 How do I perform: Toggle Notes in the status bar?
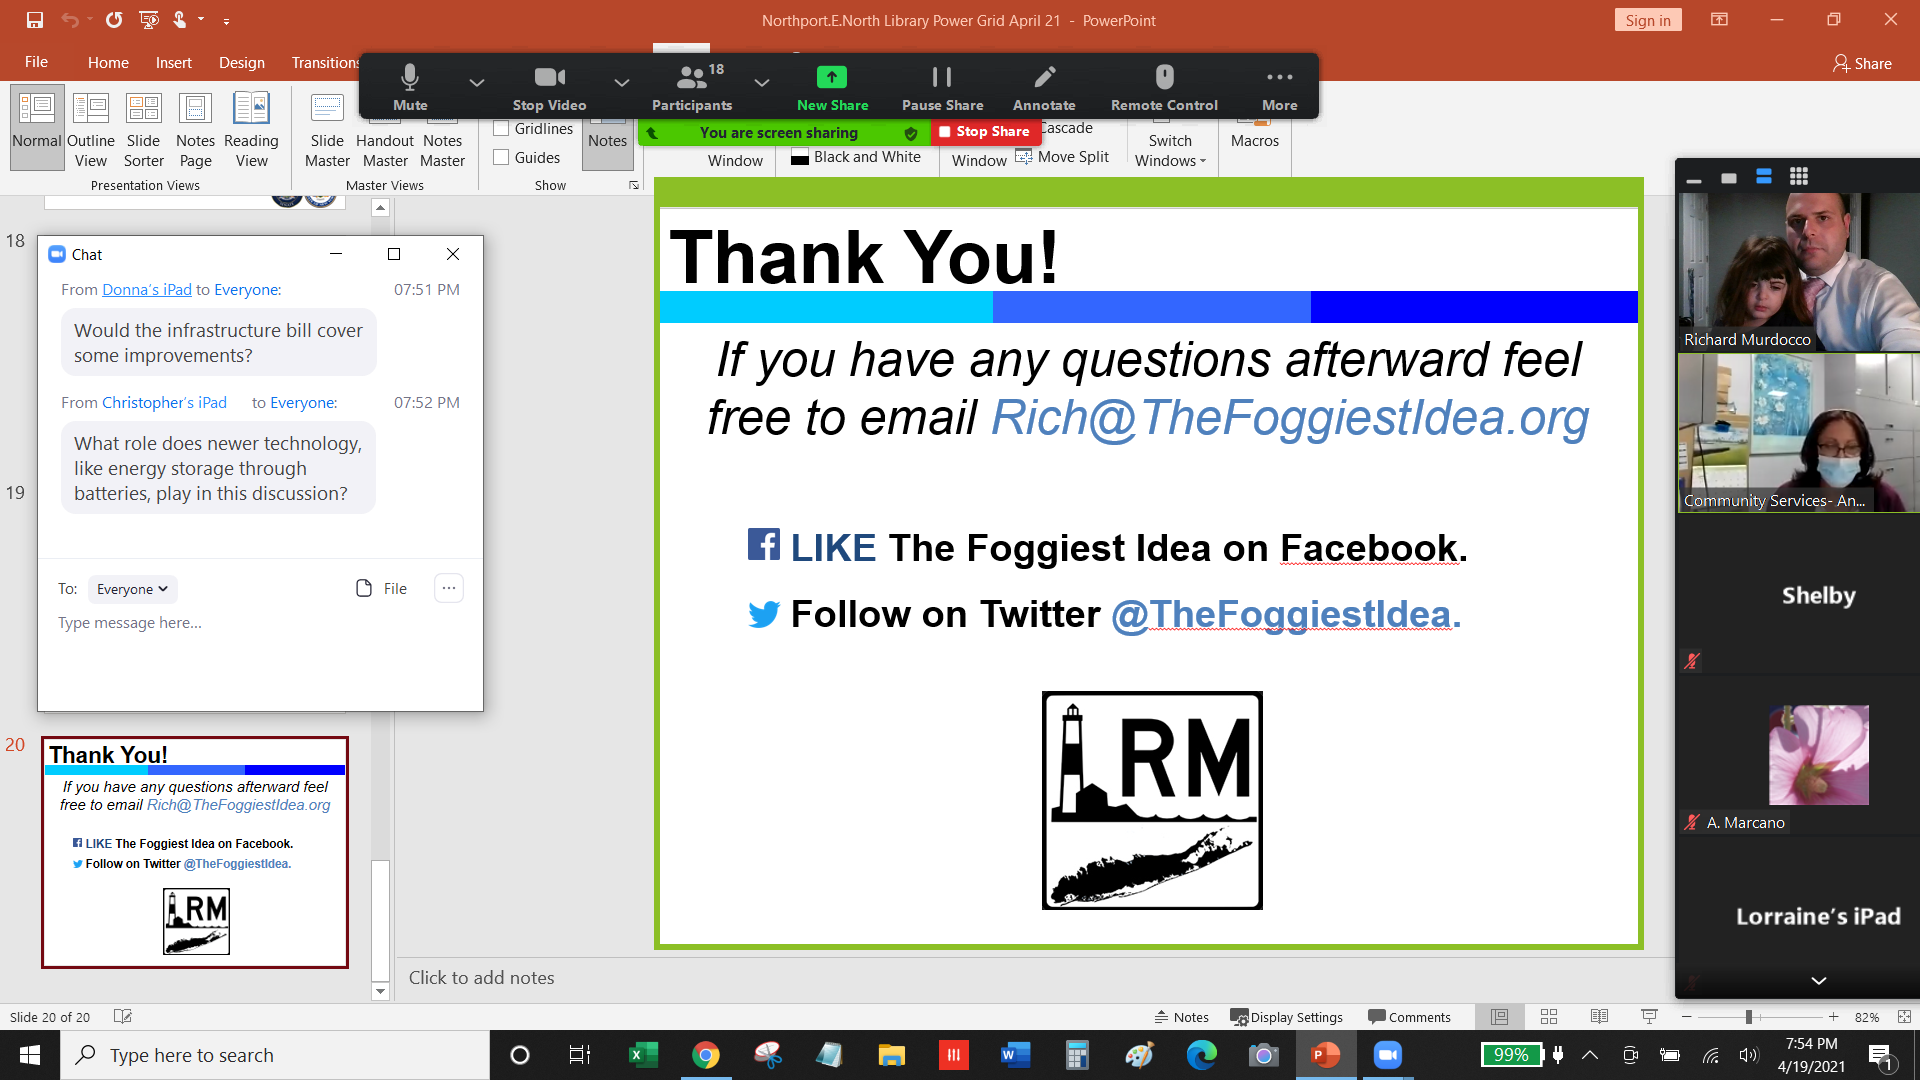click(1181, 1017)
